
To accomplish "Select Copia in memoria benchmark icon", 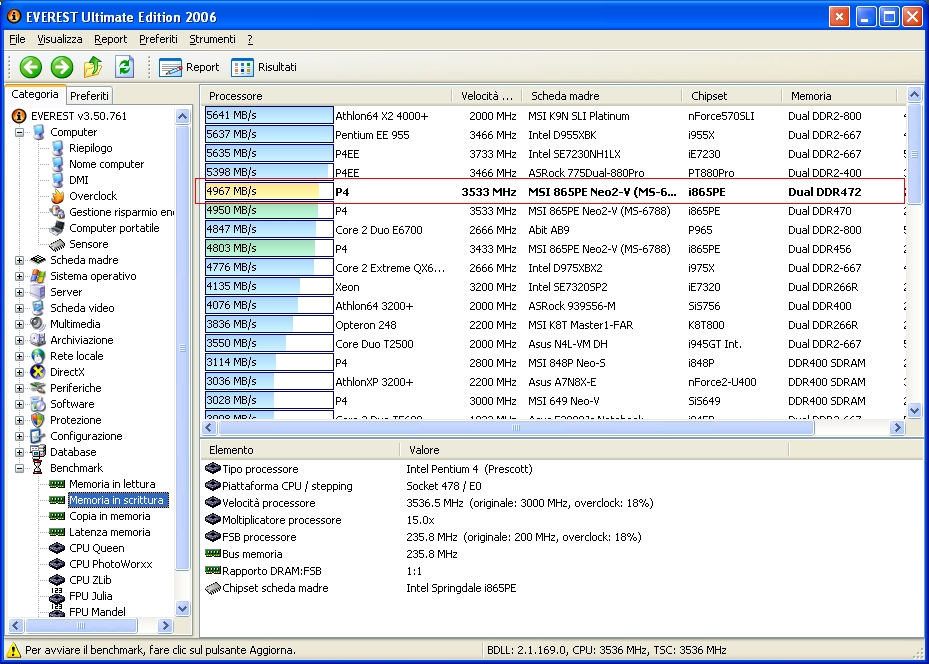I will 57,516.
